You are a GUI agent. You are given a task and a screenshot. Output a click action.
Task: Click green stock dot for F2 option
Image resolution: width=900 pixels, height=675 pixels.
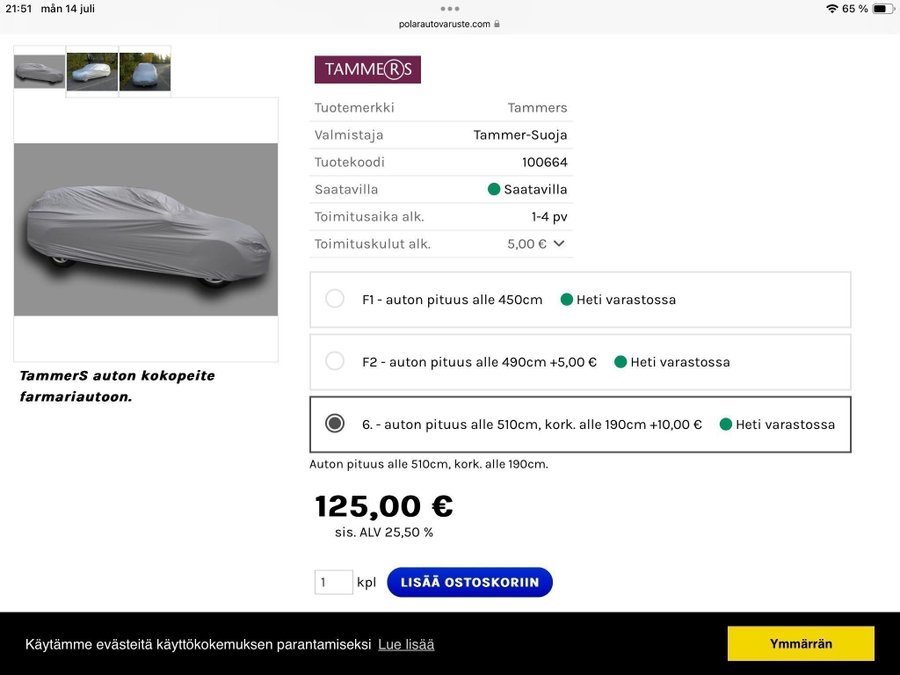click(620, 362)
